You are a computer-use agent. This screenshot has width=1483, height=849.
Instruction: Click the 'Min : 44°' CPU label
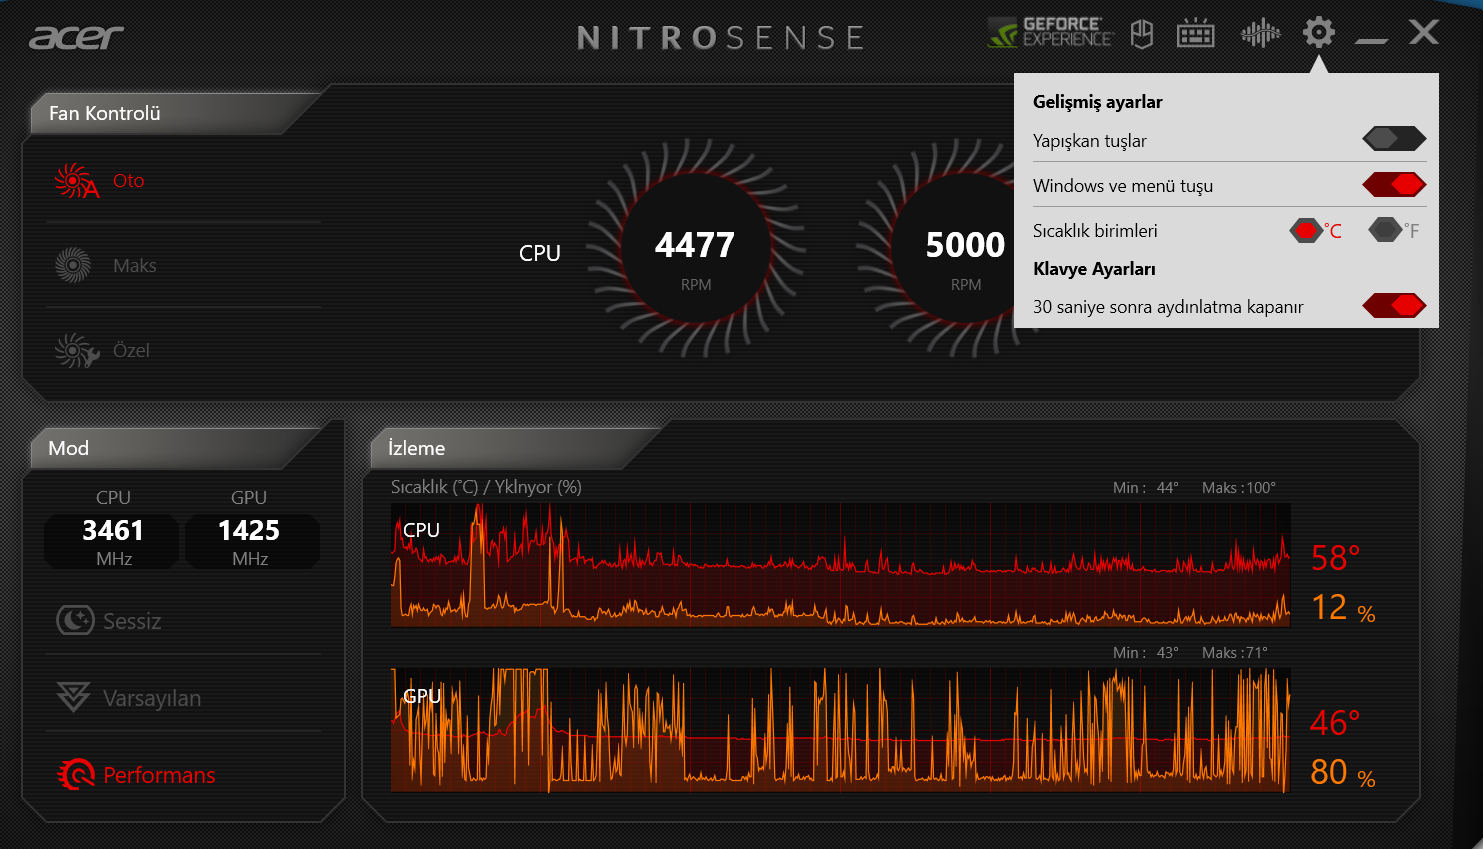1146,488
